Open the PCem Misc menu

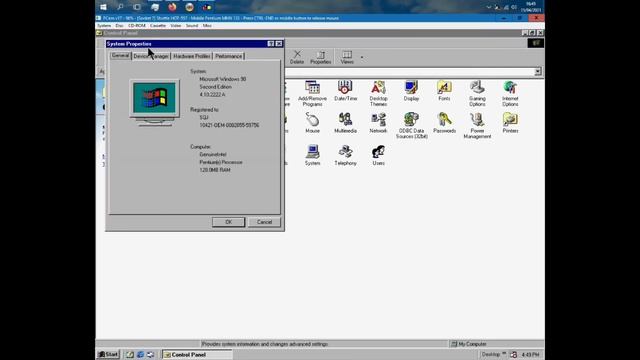(207, 25)
